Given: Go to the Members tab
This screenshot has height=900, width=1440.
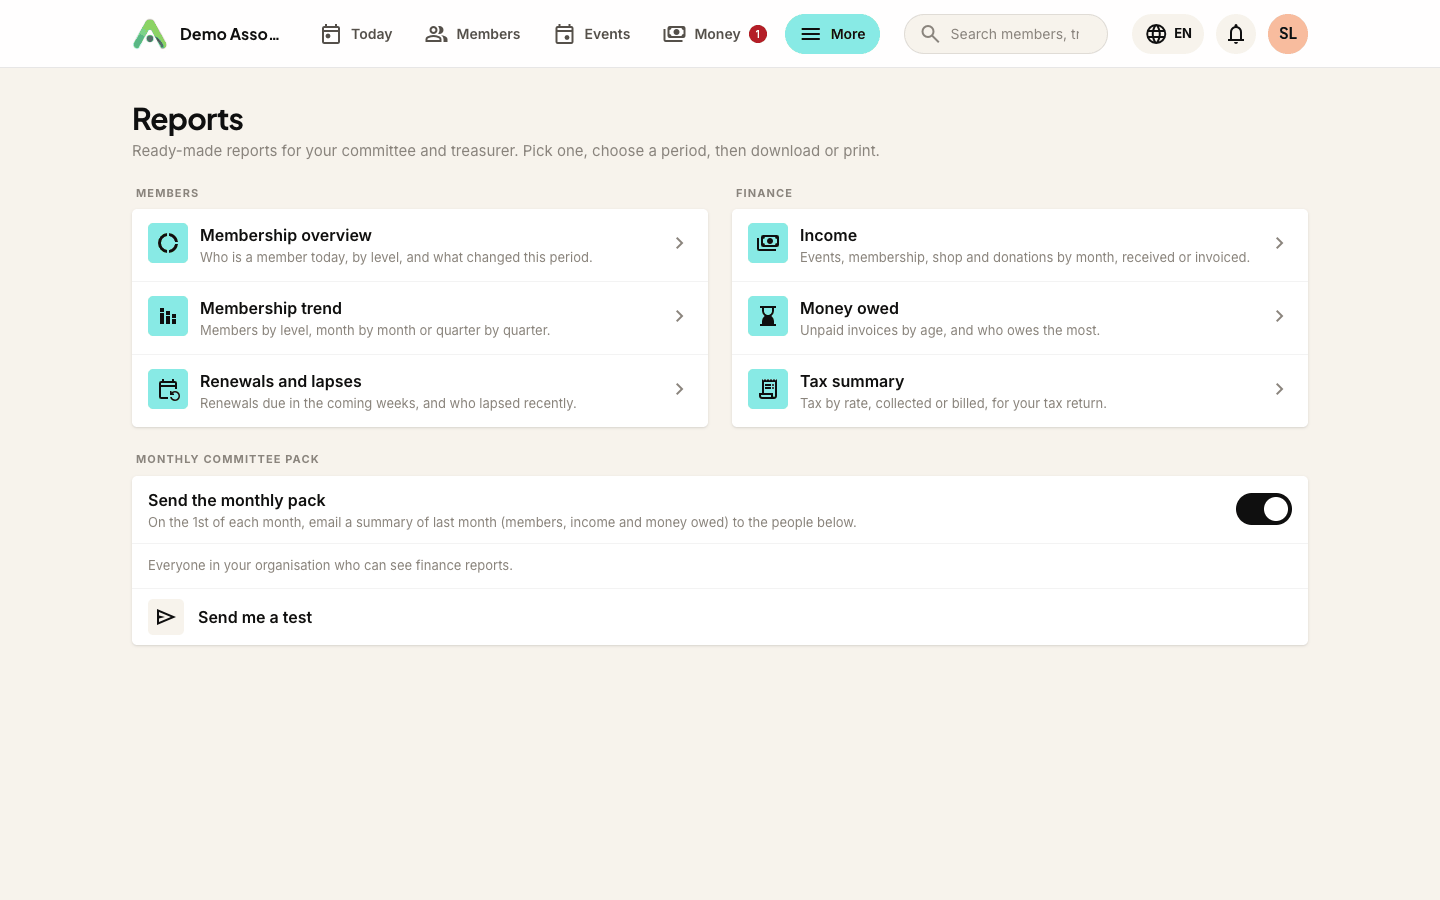Looking at the screenshot, I should [x=472, y=34].
